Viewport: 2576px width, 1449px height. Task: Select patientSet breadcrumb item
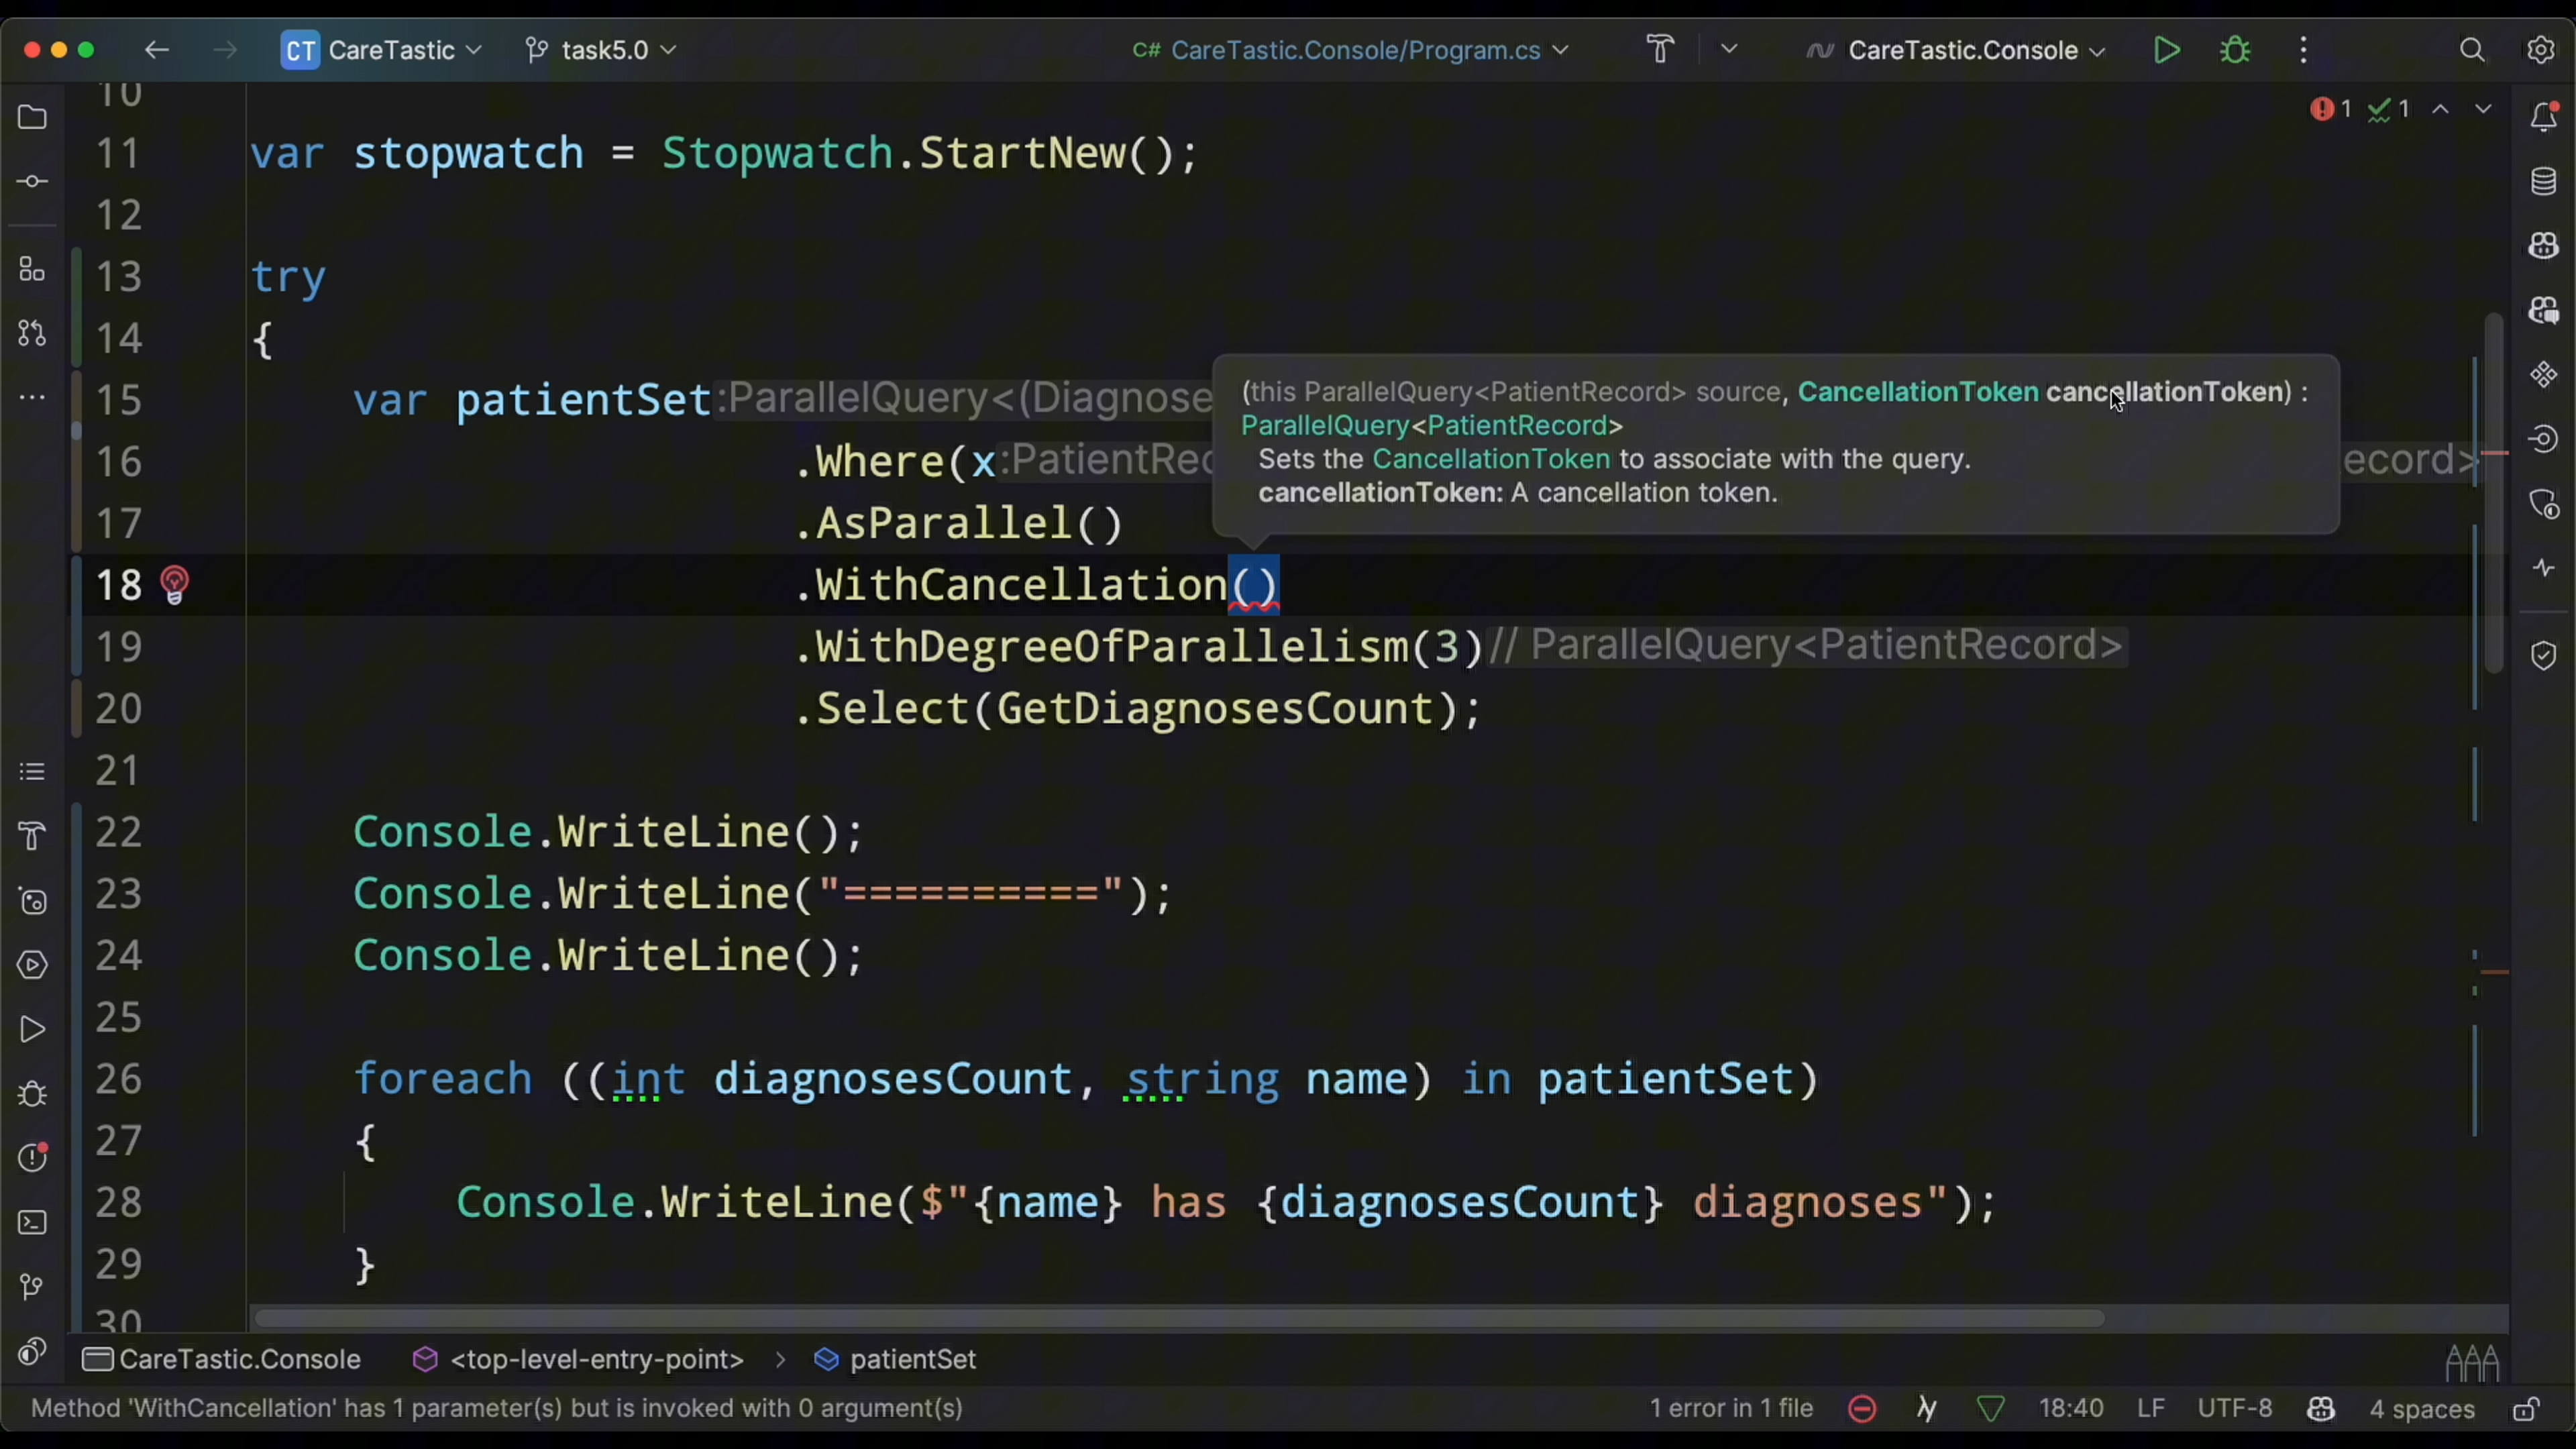click(911, 1359)
